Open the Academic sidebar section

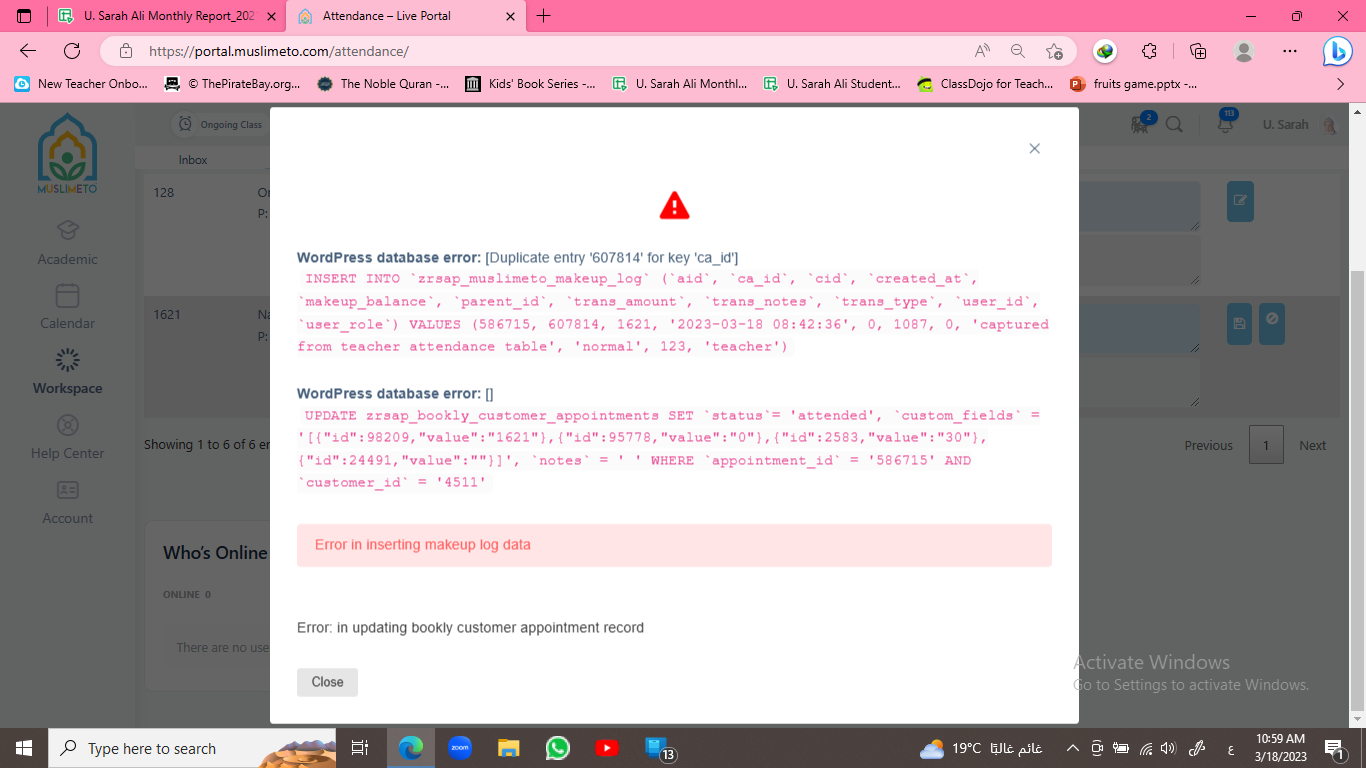(68, 243)
